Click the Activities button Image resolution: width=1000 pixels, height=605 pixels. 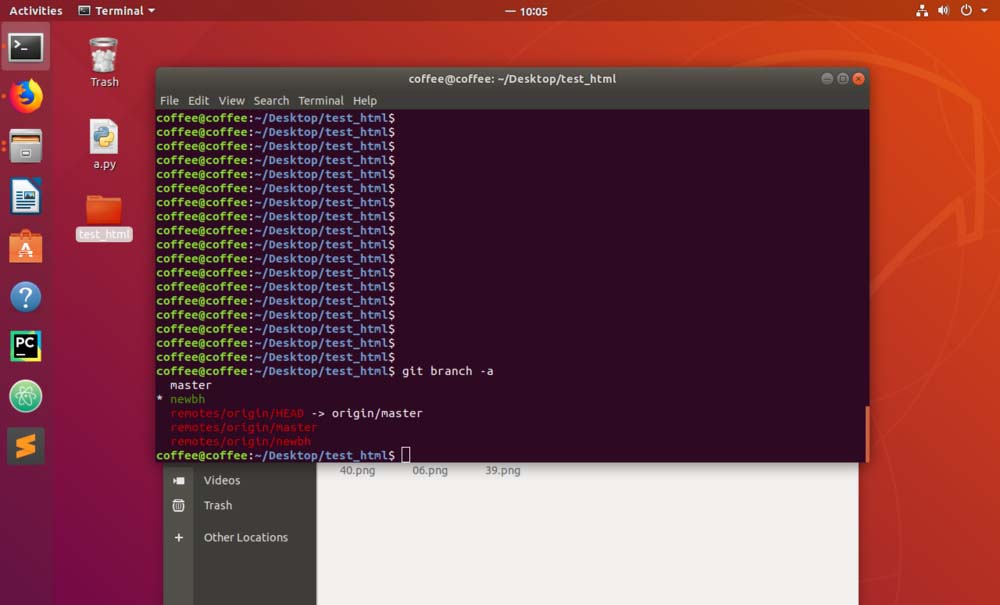36,11
